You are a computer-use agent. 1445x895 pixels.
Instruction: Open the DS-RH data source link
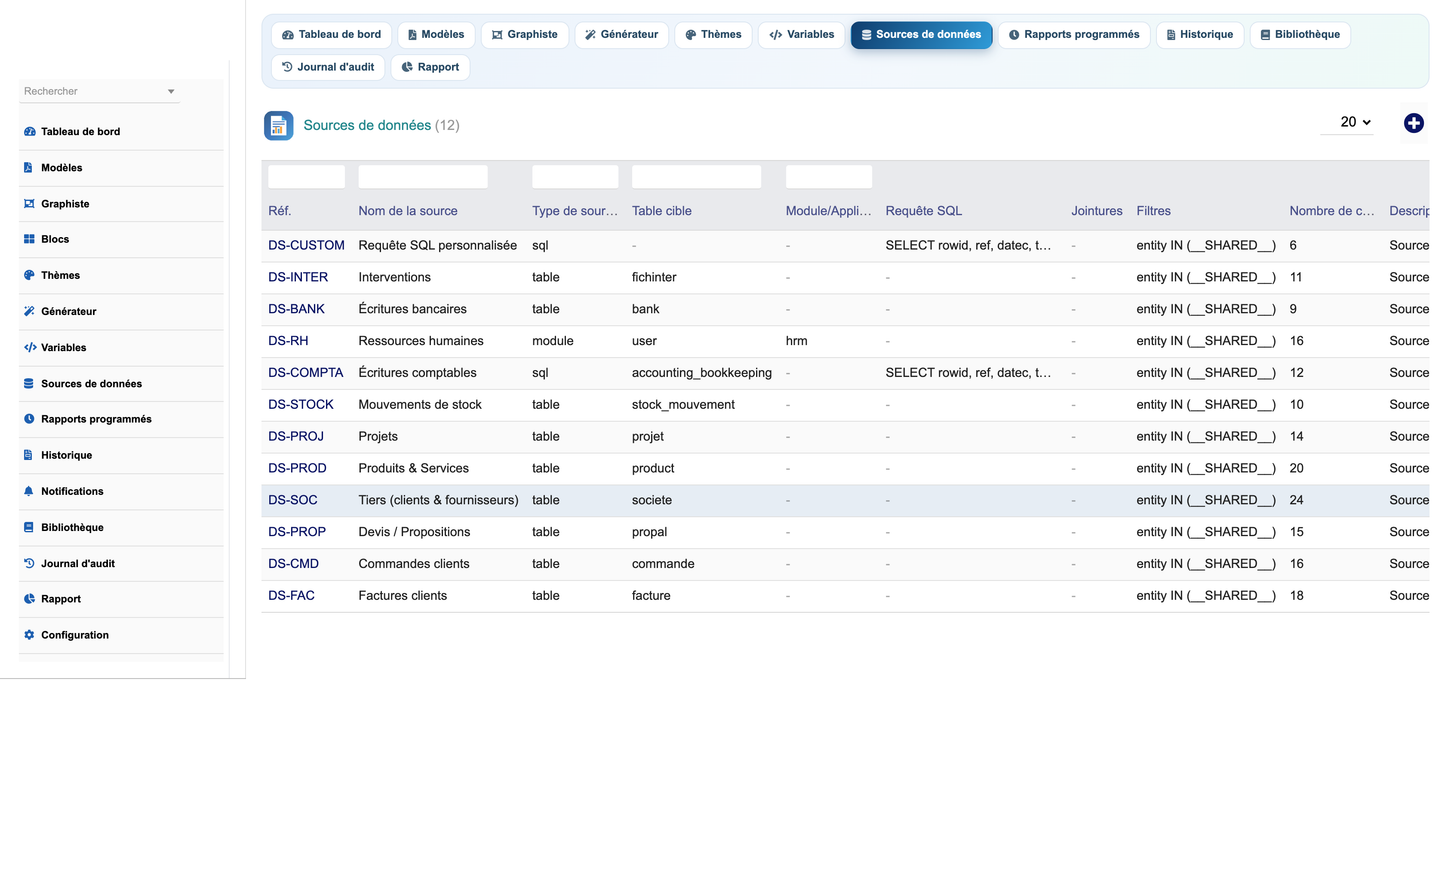288,341
